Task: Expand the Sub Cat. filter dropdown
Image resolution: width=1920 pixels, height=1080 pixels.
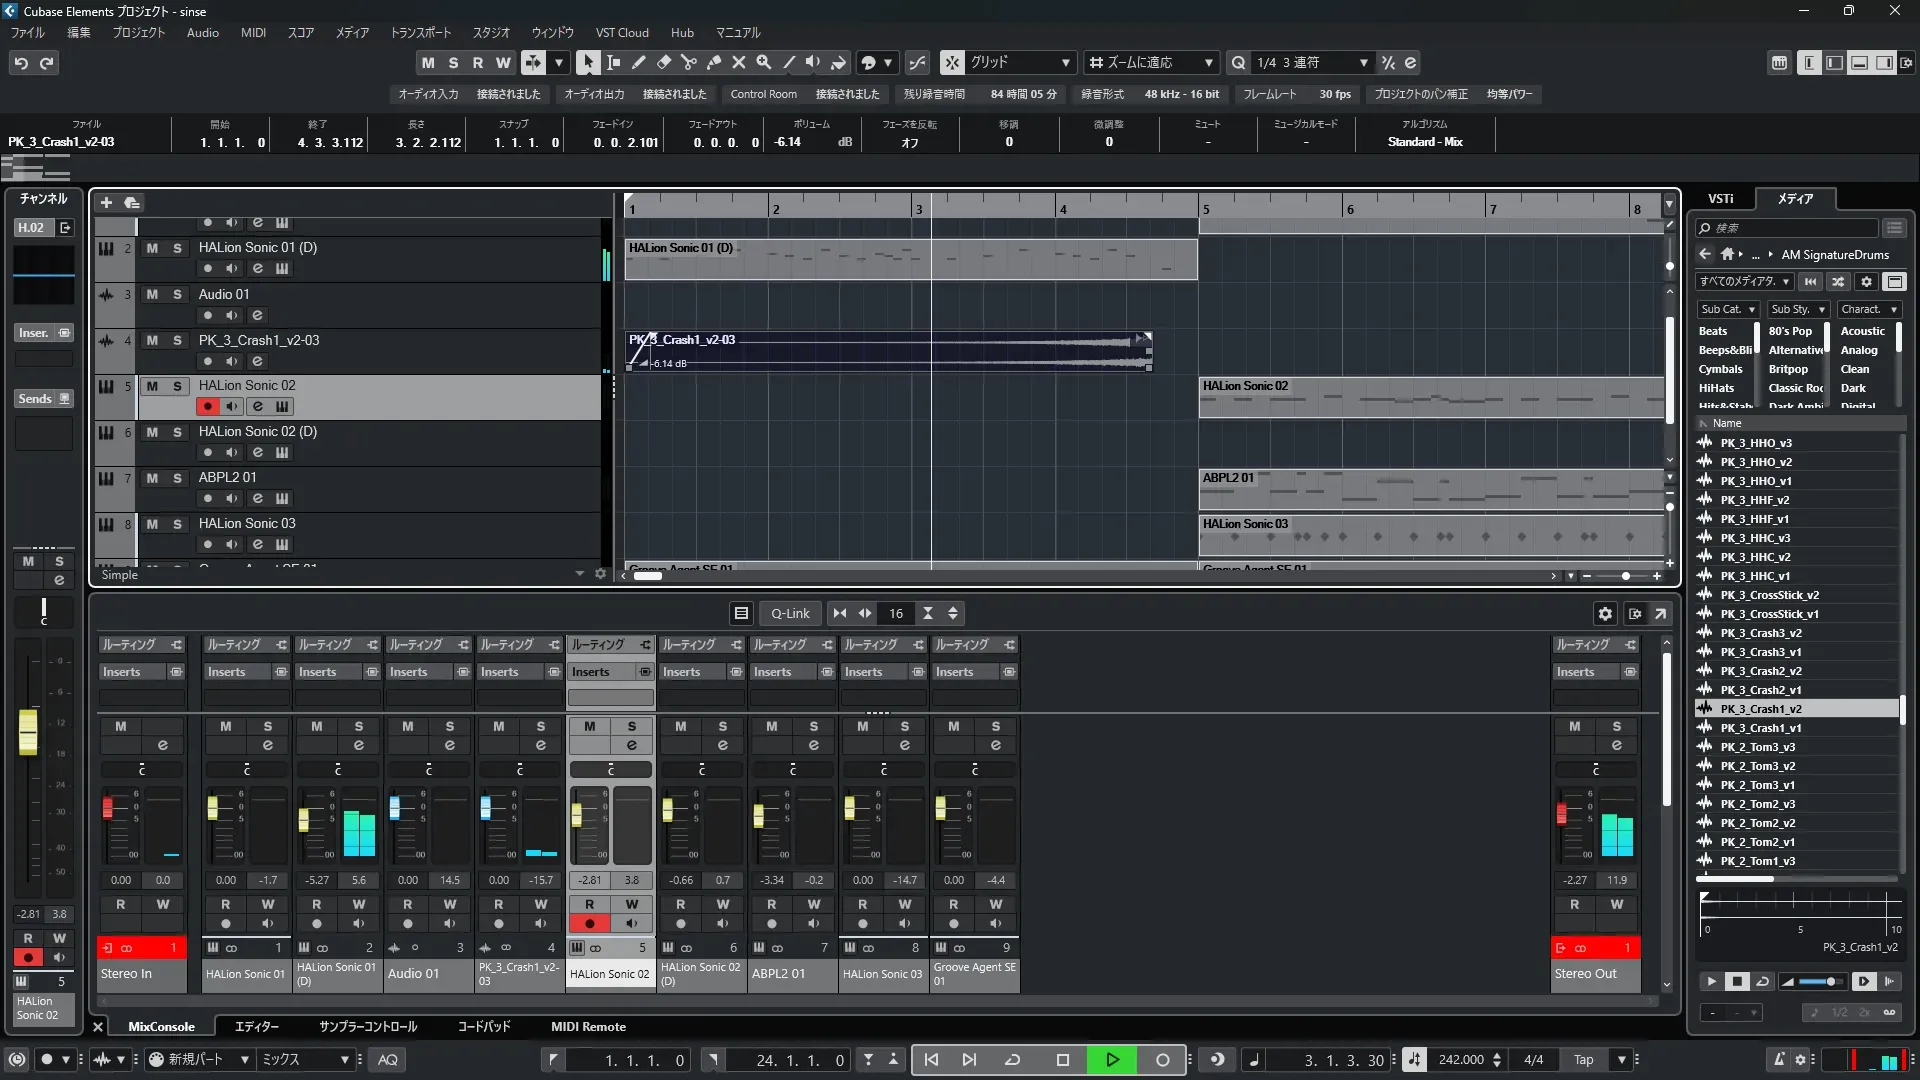Action: coord(1727,310)
